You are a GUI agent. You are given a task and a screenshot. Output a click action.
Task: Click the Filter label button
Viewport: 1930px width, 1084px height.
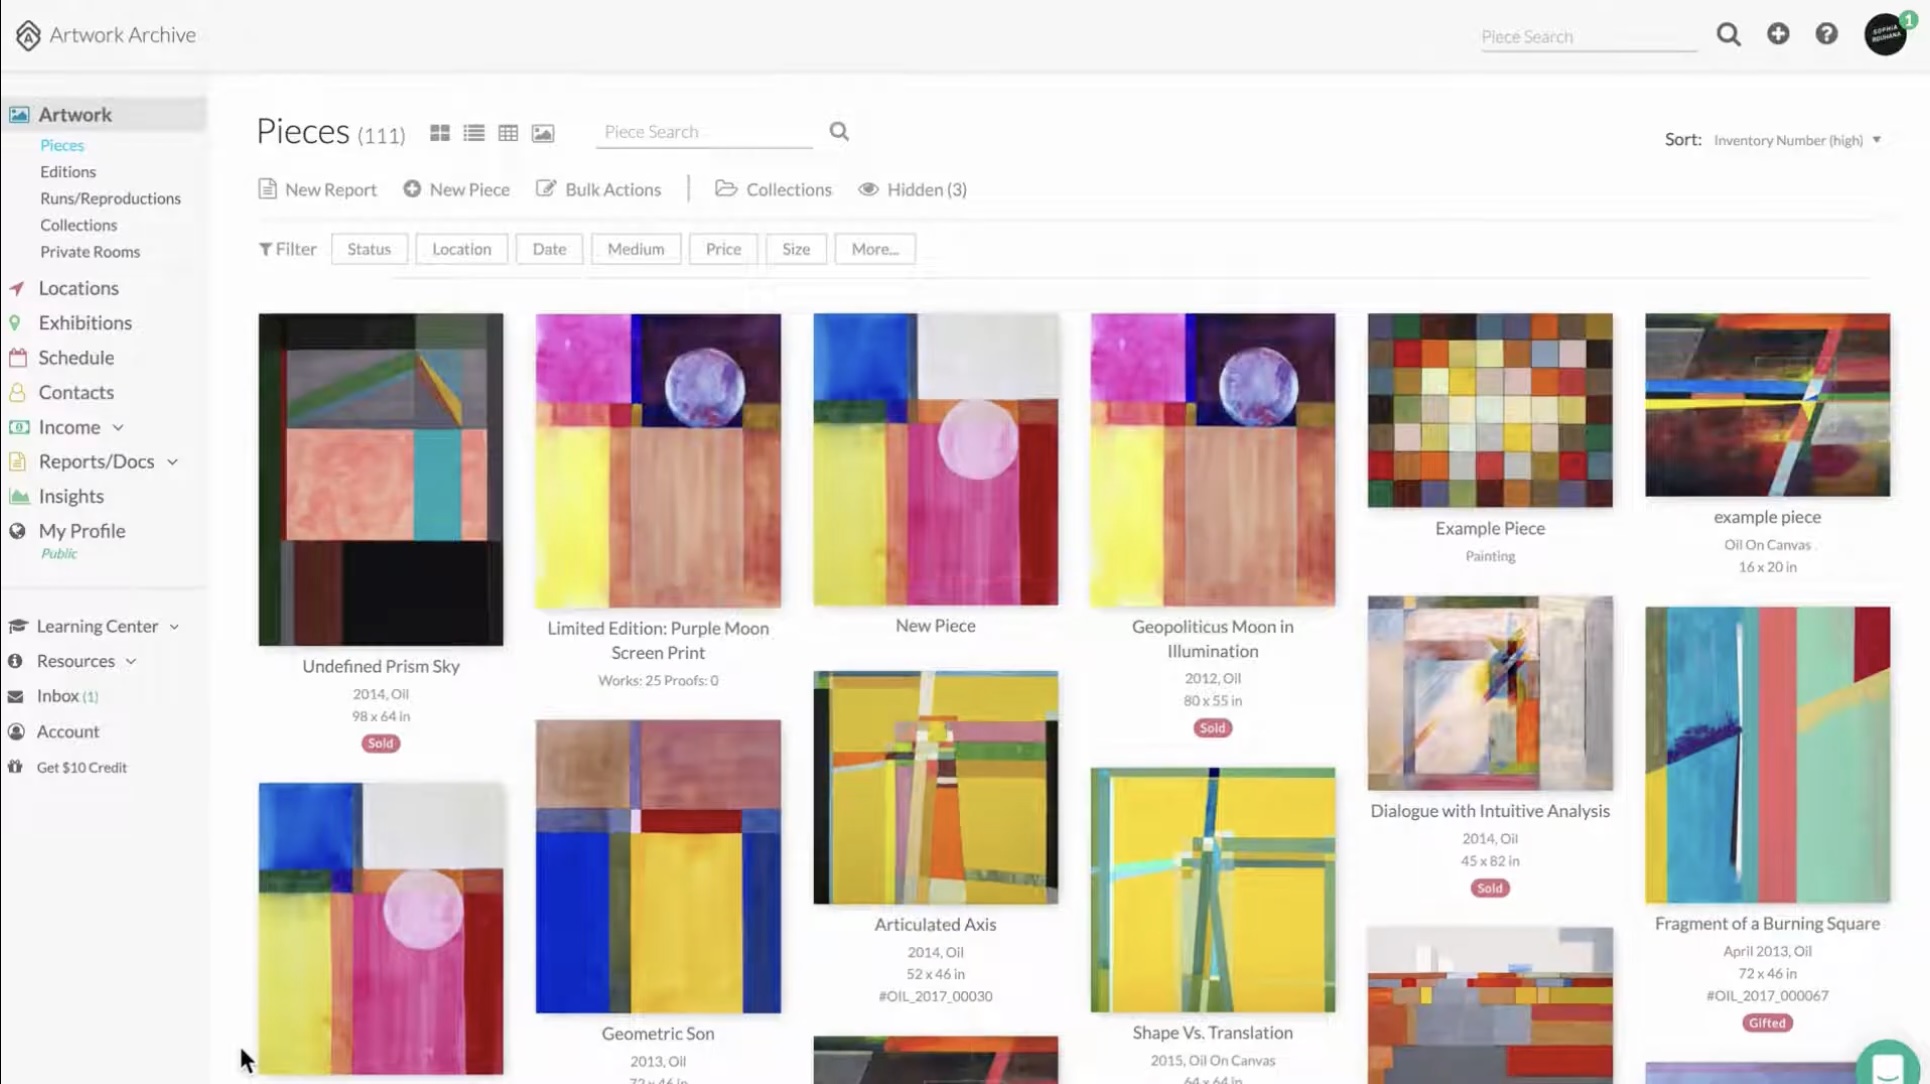tap(287, 249)
